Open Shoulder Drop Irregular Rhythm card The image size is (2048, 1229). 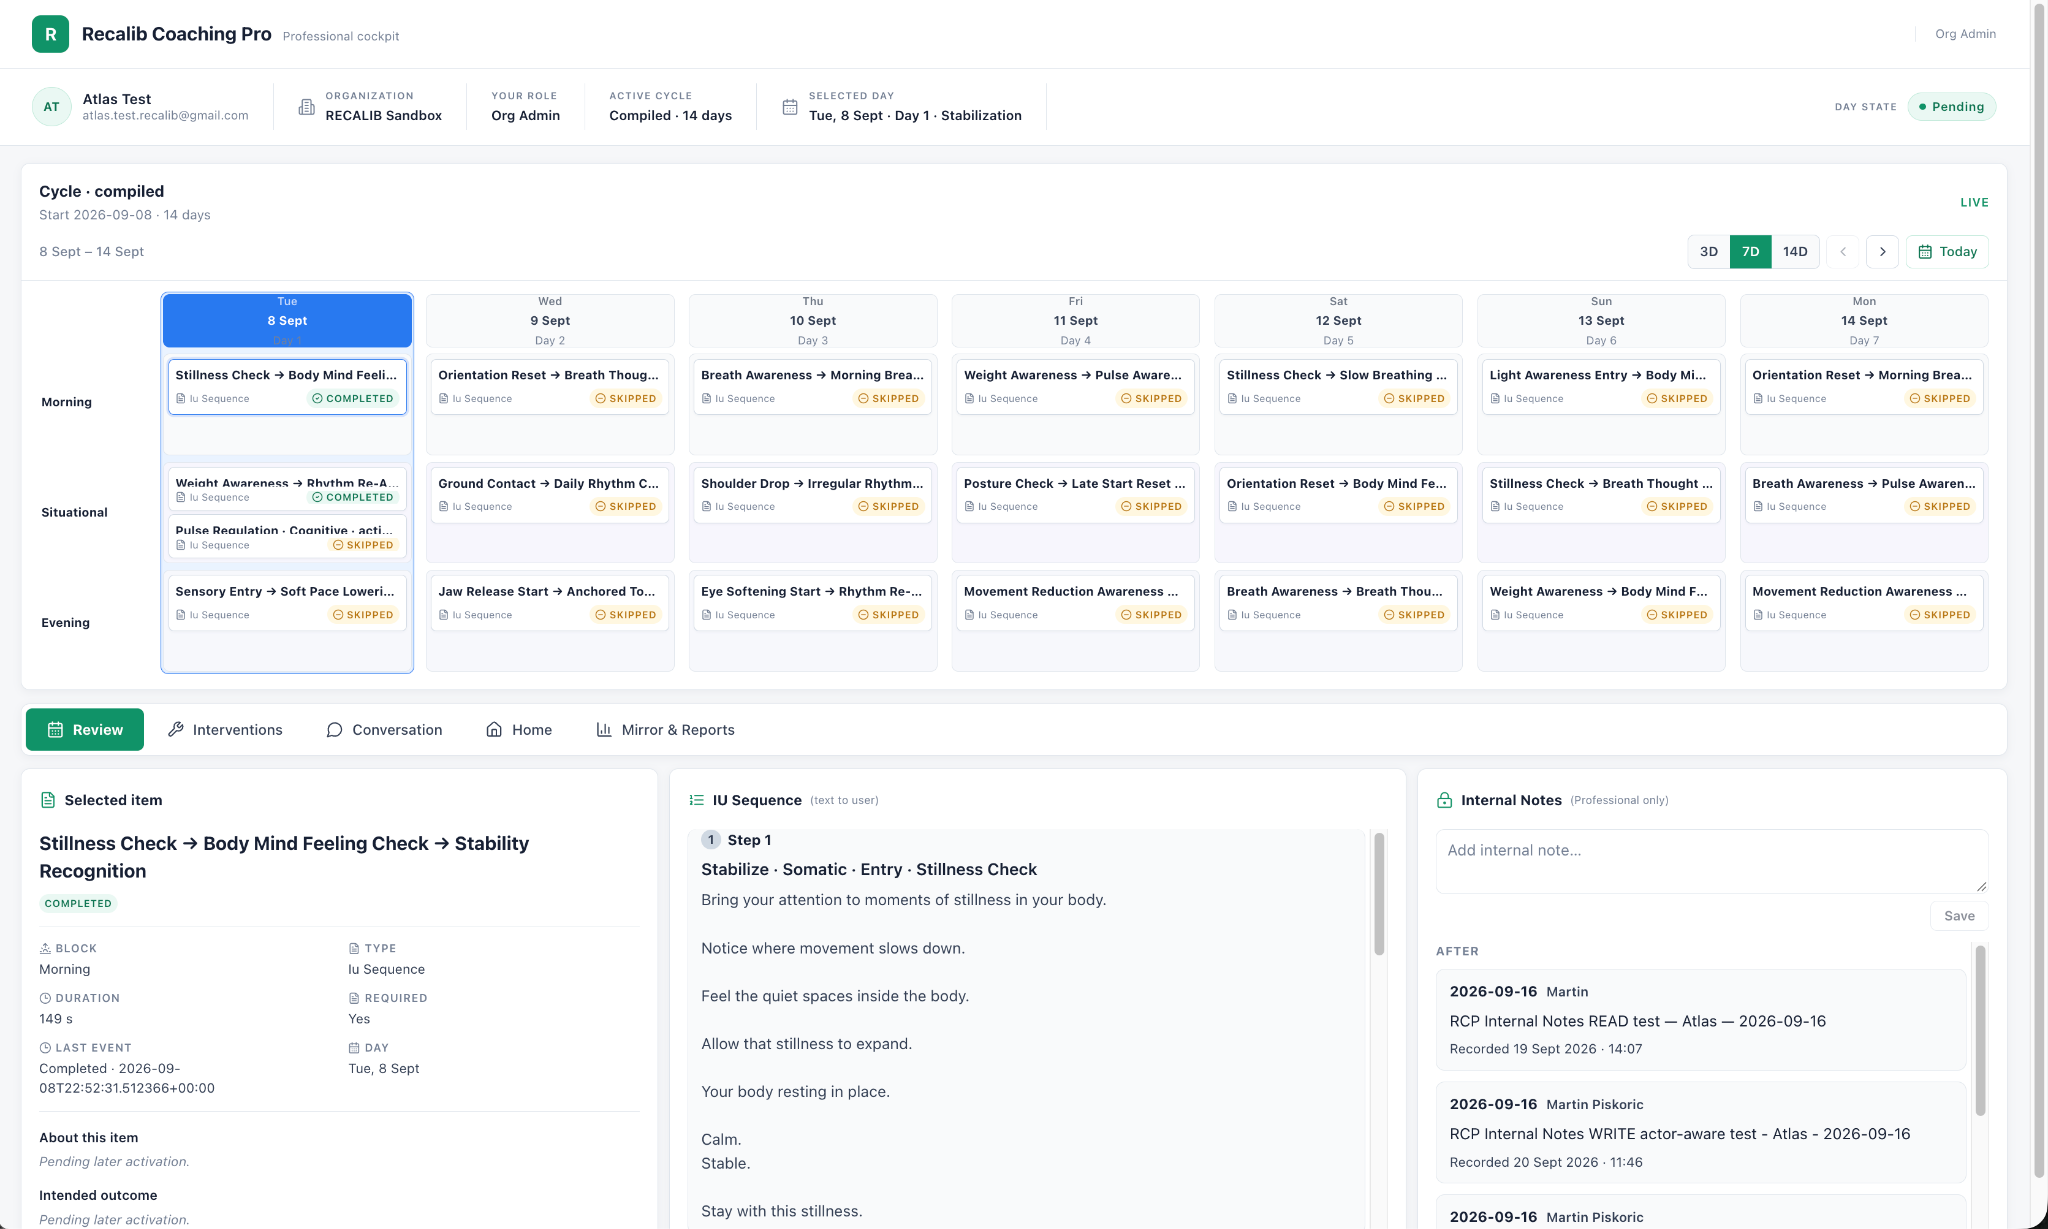(x=813, y=494)
